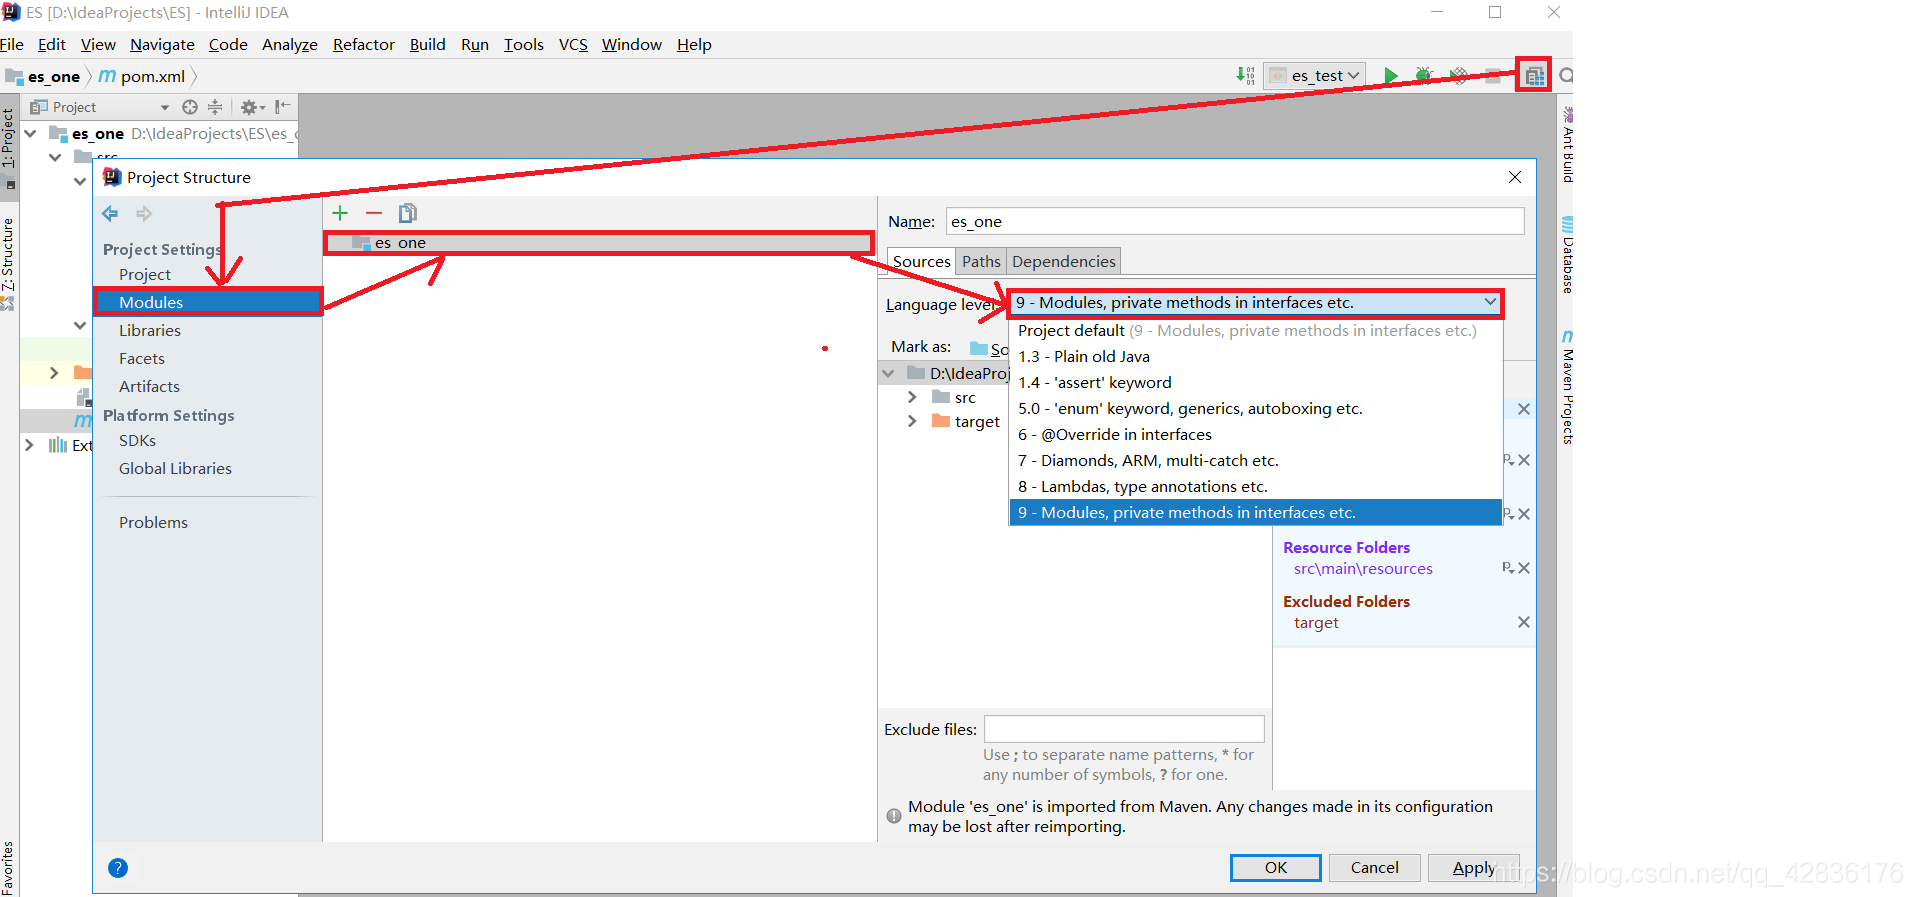Viewport: 1913px width, 897px height.
Task: Go forward with the grey arrow in Project Structure
Action: (144, 213)
